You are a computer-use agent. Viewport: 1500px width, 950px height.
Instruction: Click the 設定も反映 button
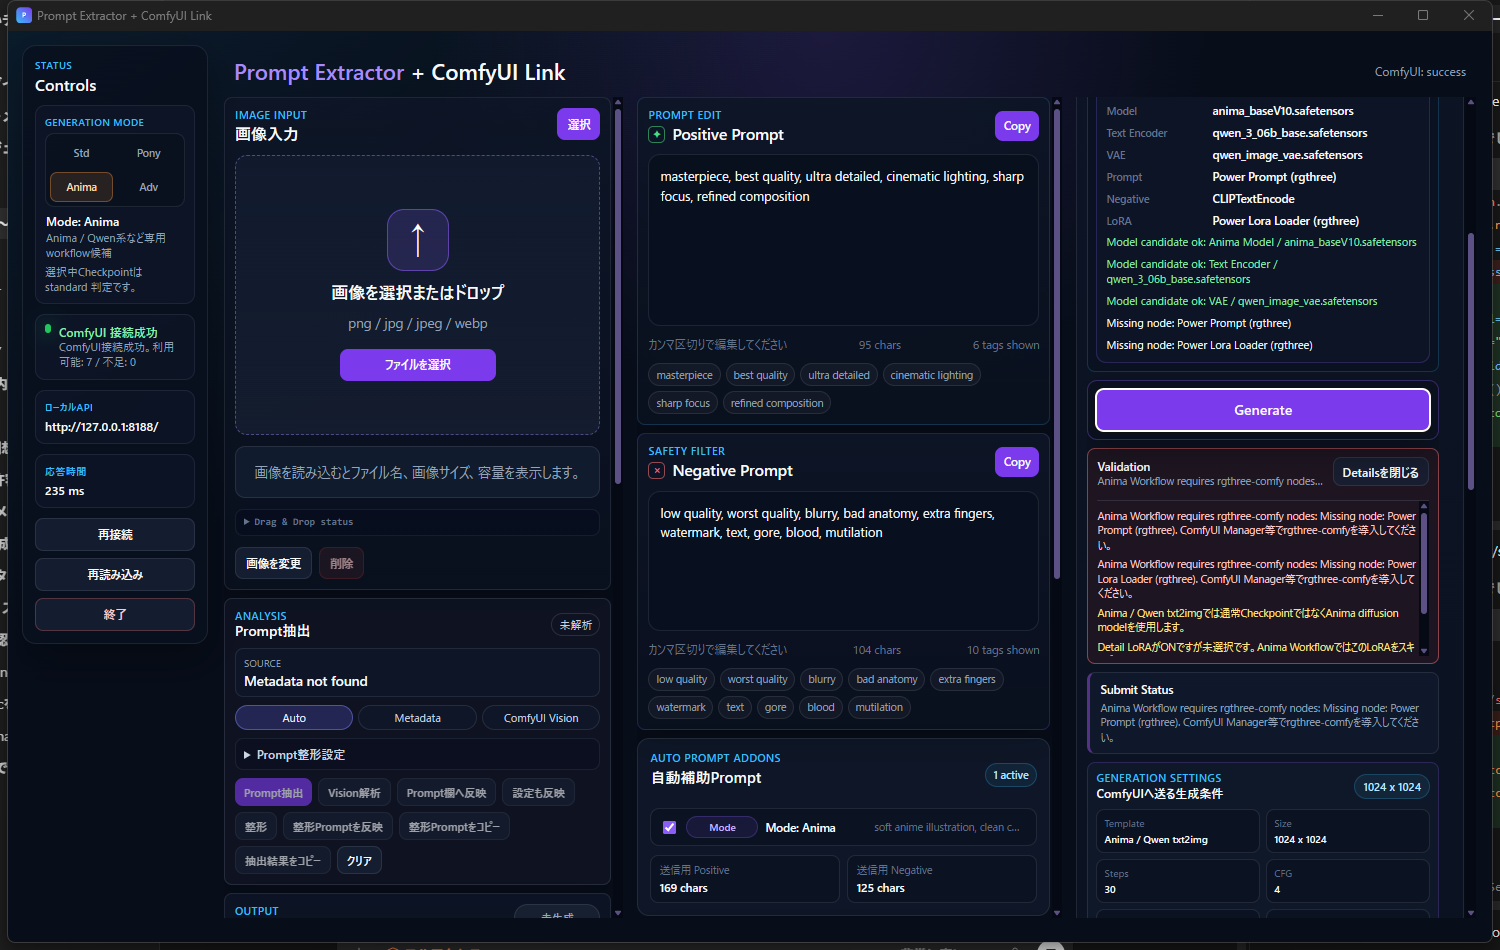pyautogui.click(x=539, y=793)
